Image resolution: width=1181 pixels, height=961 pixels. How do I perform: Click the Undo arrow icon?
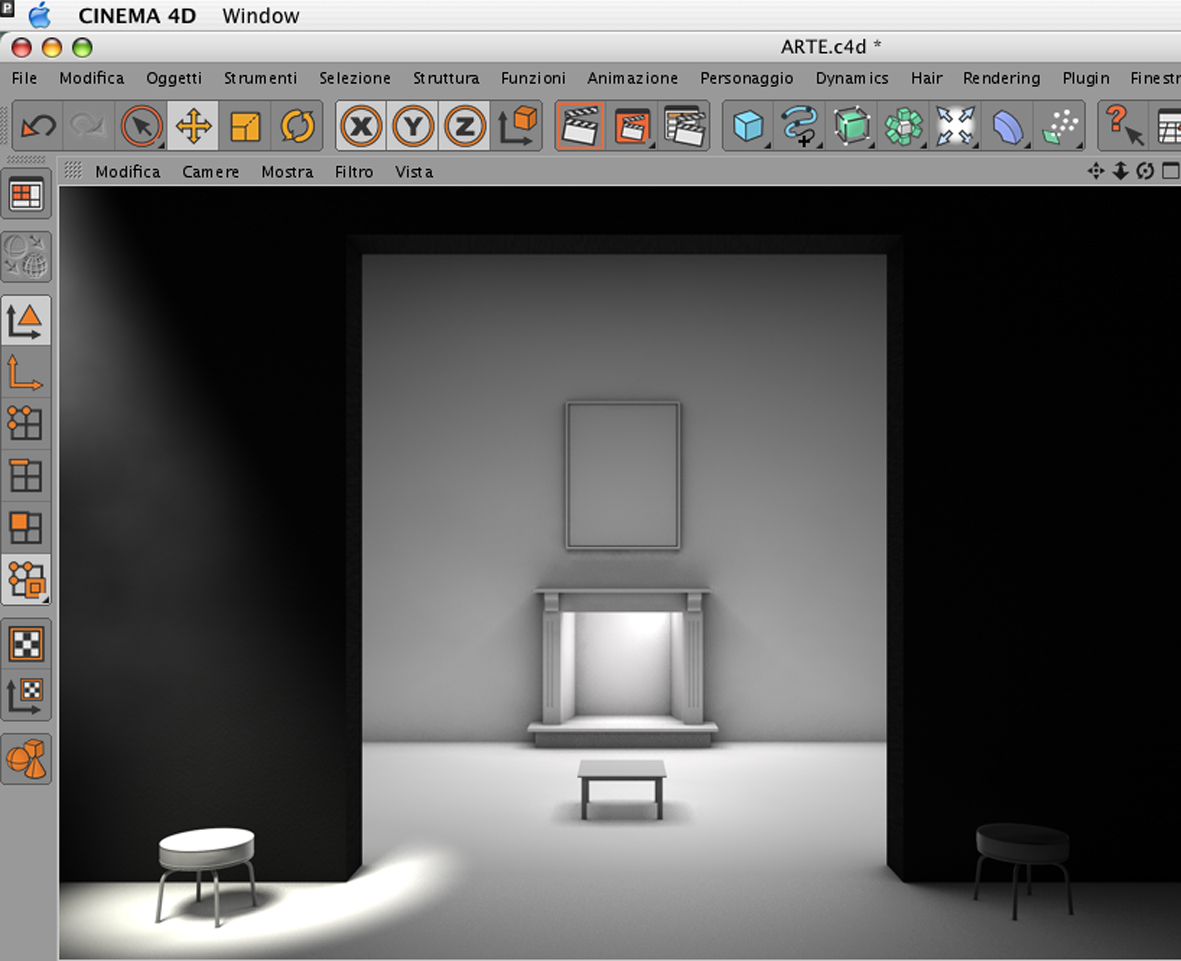[x=38, y=126]
